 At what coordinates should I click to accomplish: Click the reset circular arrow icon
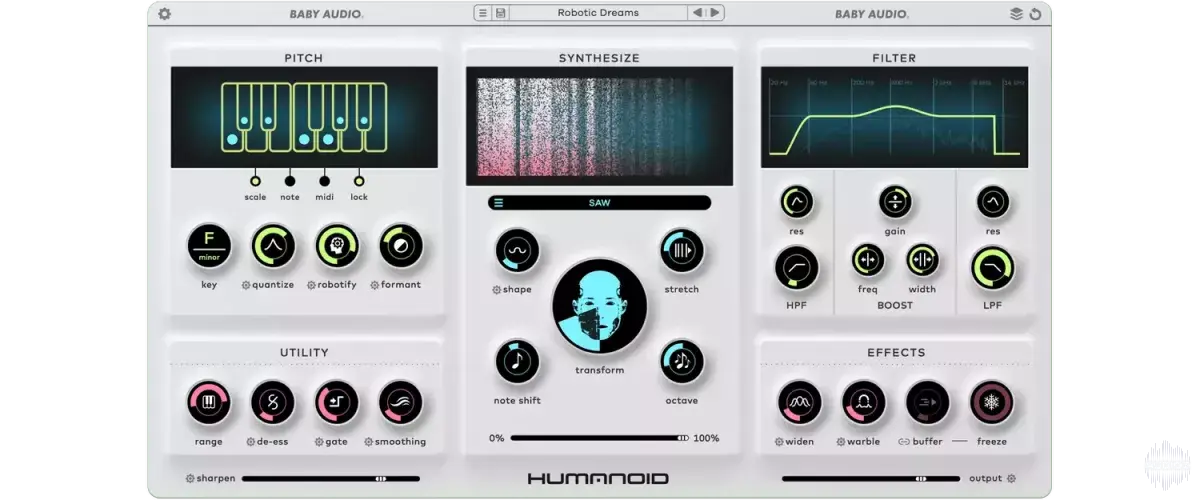click(x=1035, y=14)
